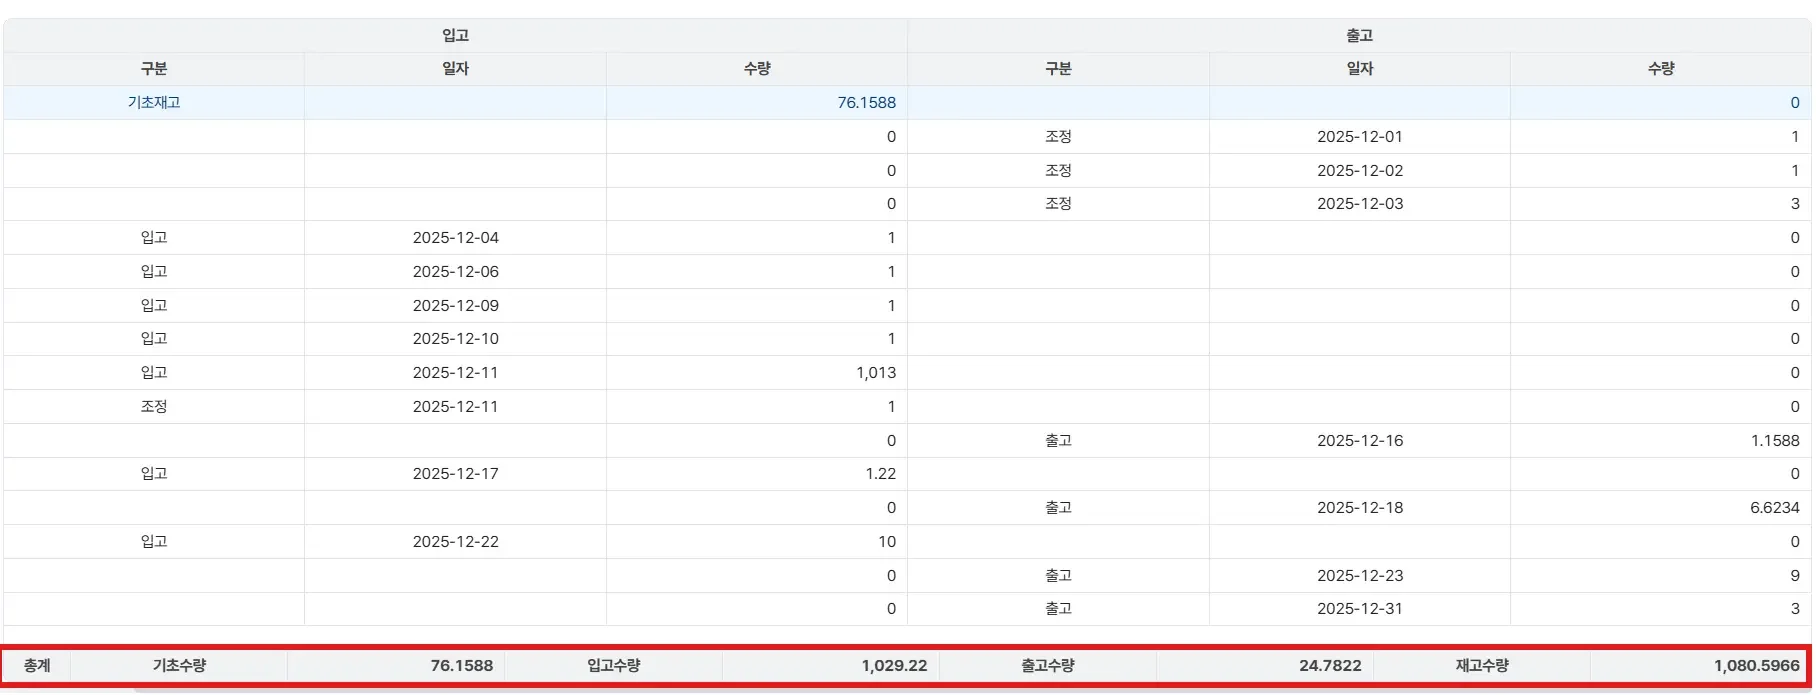This screenshot has height=695, width=1816.
Task: Select the date 2025-12-18
Action: click(x=1360, y=508)
